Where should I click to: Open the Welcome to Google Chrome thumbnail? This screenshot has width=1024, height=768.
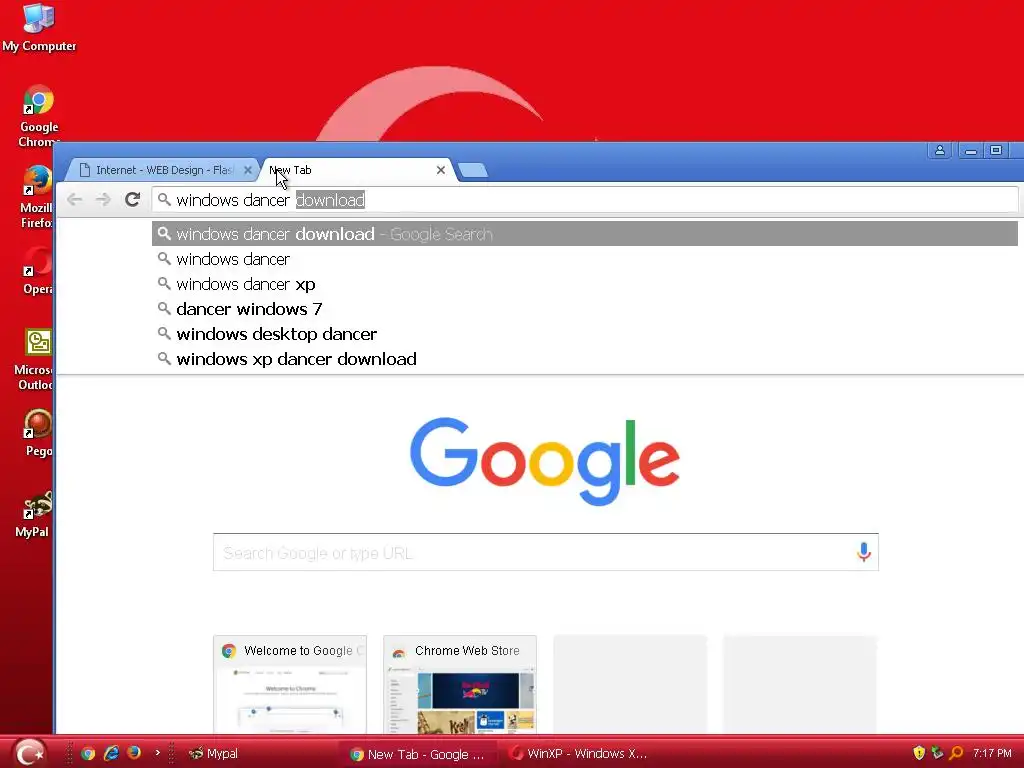pos(290,684)
